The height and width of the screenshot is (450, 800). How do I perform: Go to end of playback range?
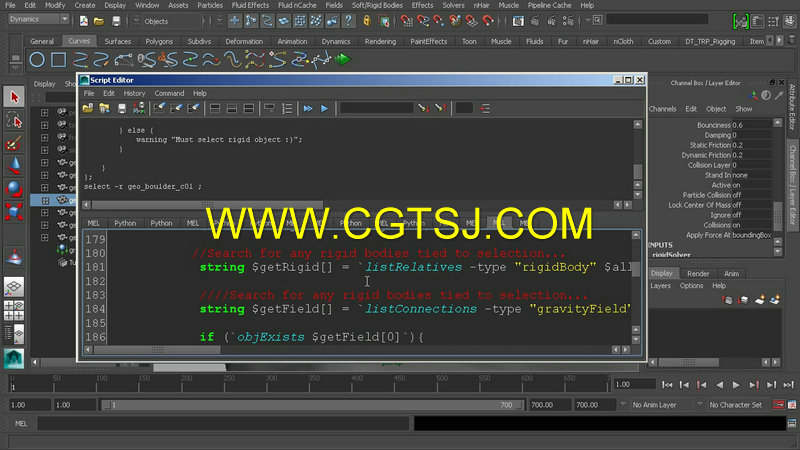[788, 385]
